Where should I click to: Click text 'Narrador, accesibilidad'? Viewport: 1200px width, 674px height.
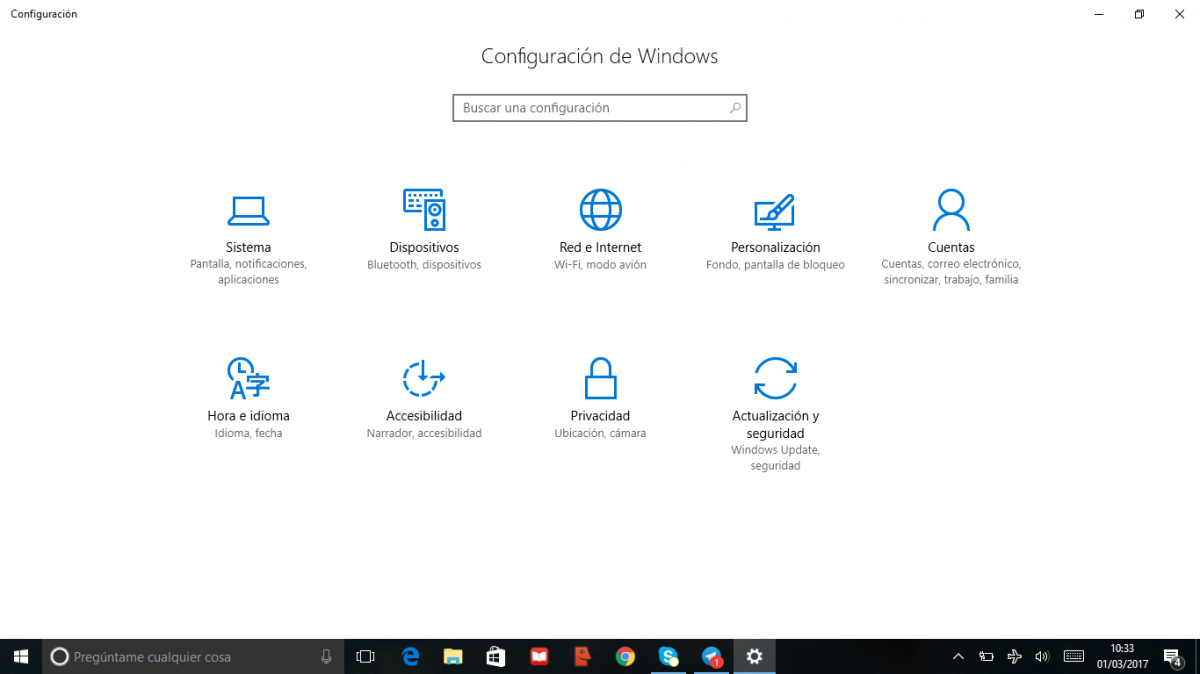pos(424,433)
